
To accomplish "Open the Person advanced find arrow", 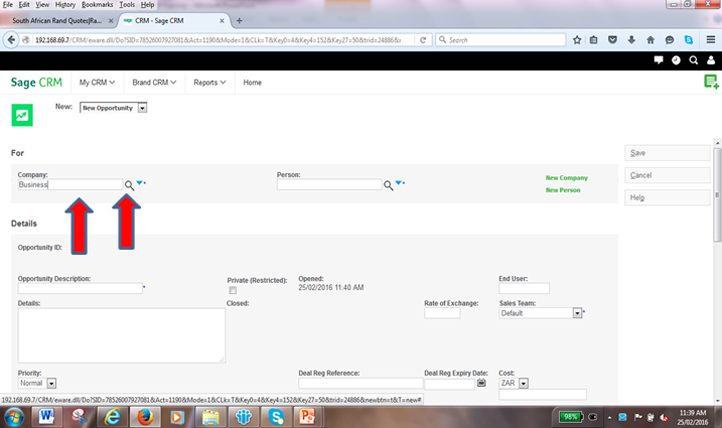I will click(x=399, y=183).
